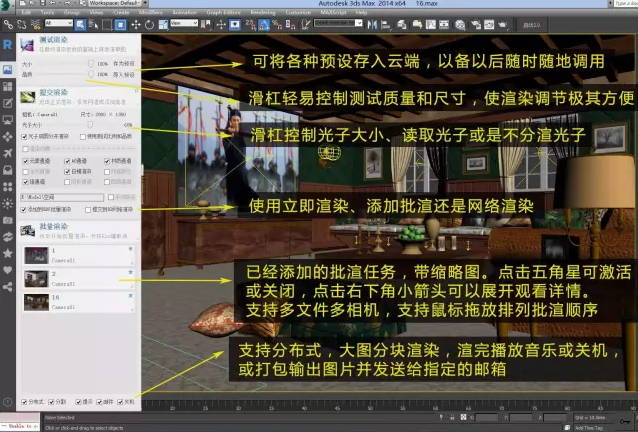Adjust the 品质 quality slider handle
This screenshot has height=432, width=638.
click(91, 74)
